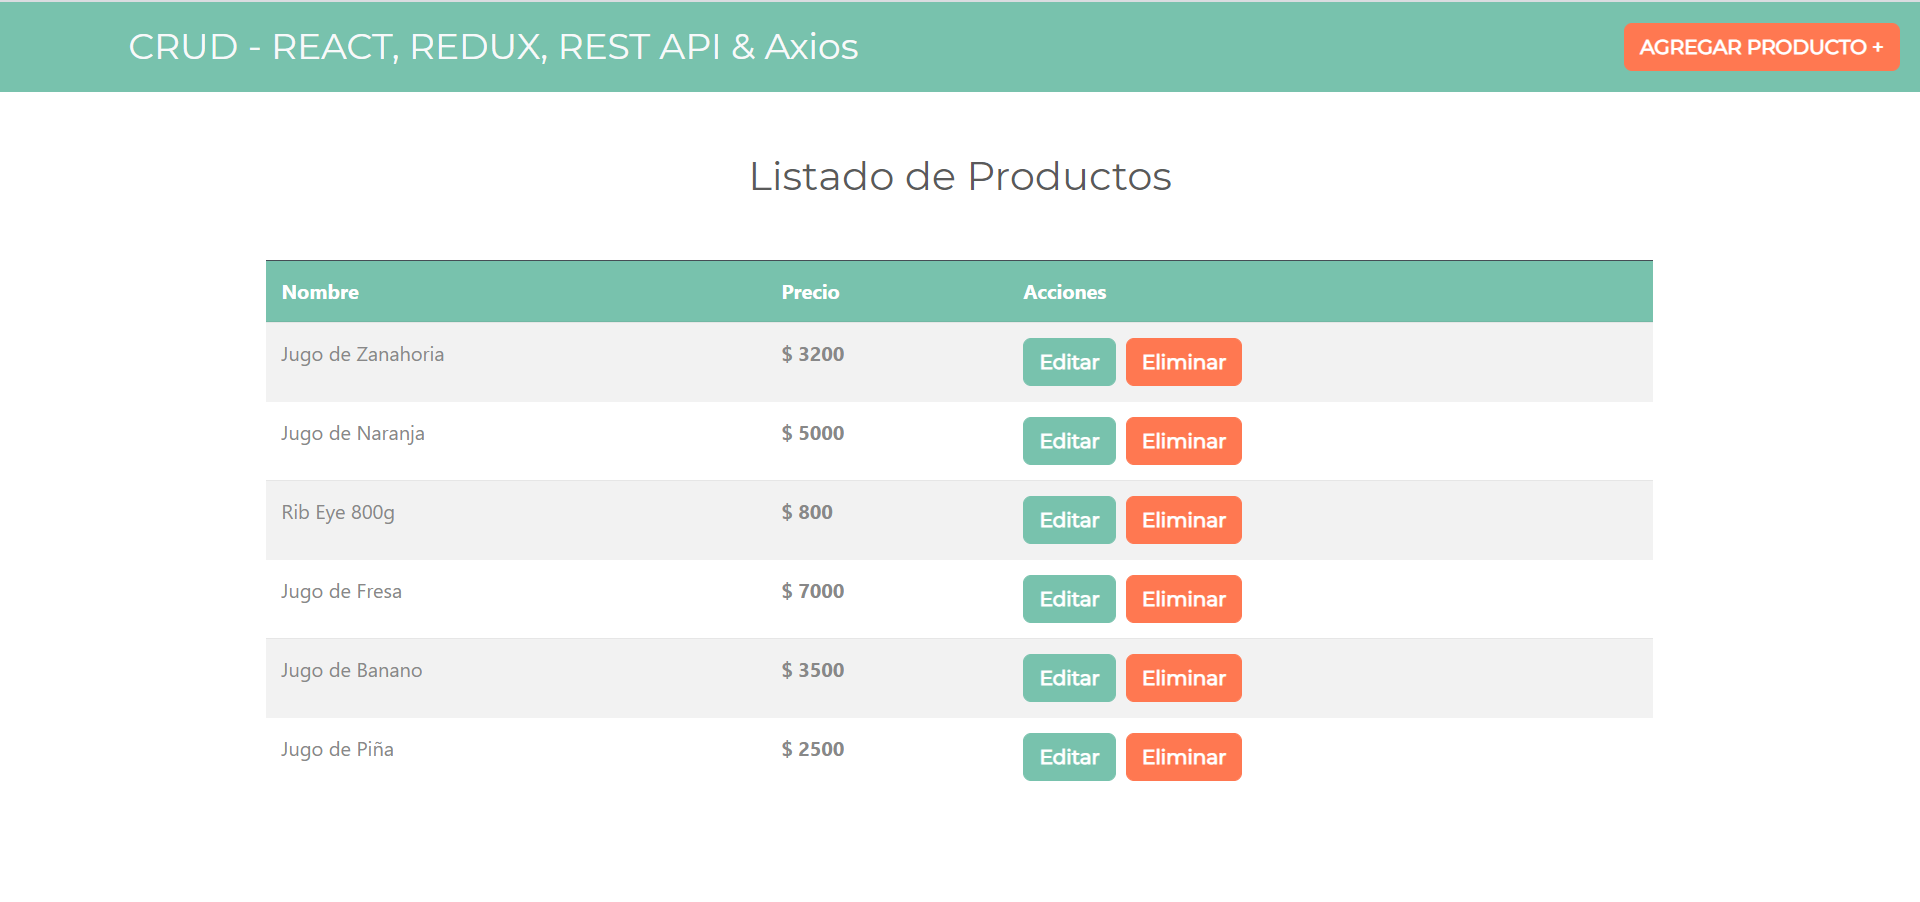Screen dimensions: 1920x902
Task: Edit the Jugo de Banano product
Action: pos(1068,678)
